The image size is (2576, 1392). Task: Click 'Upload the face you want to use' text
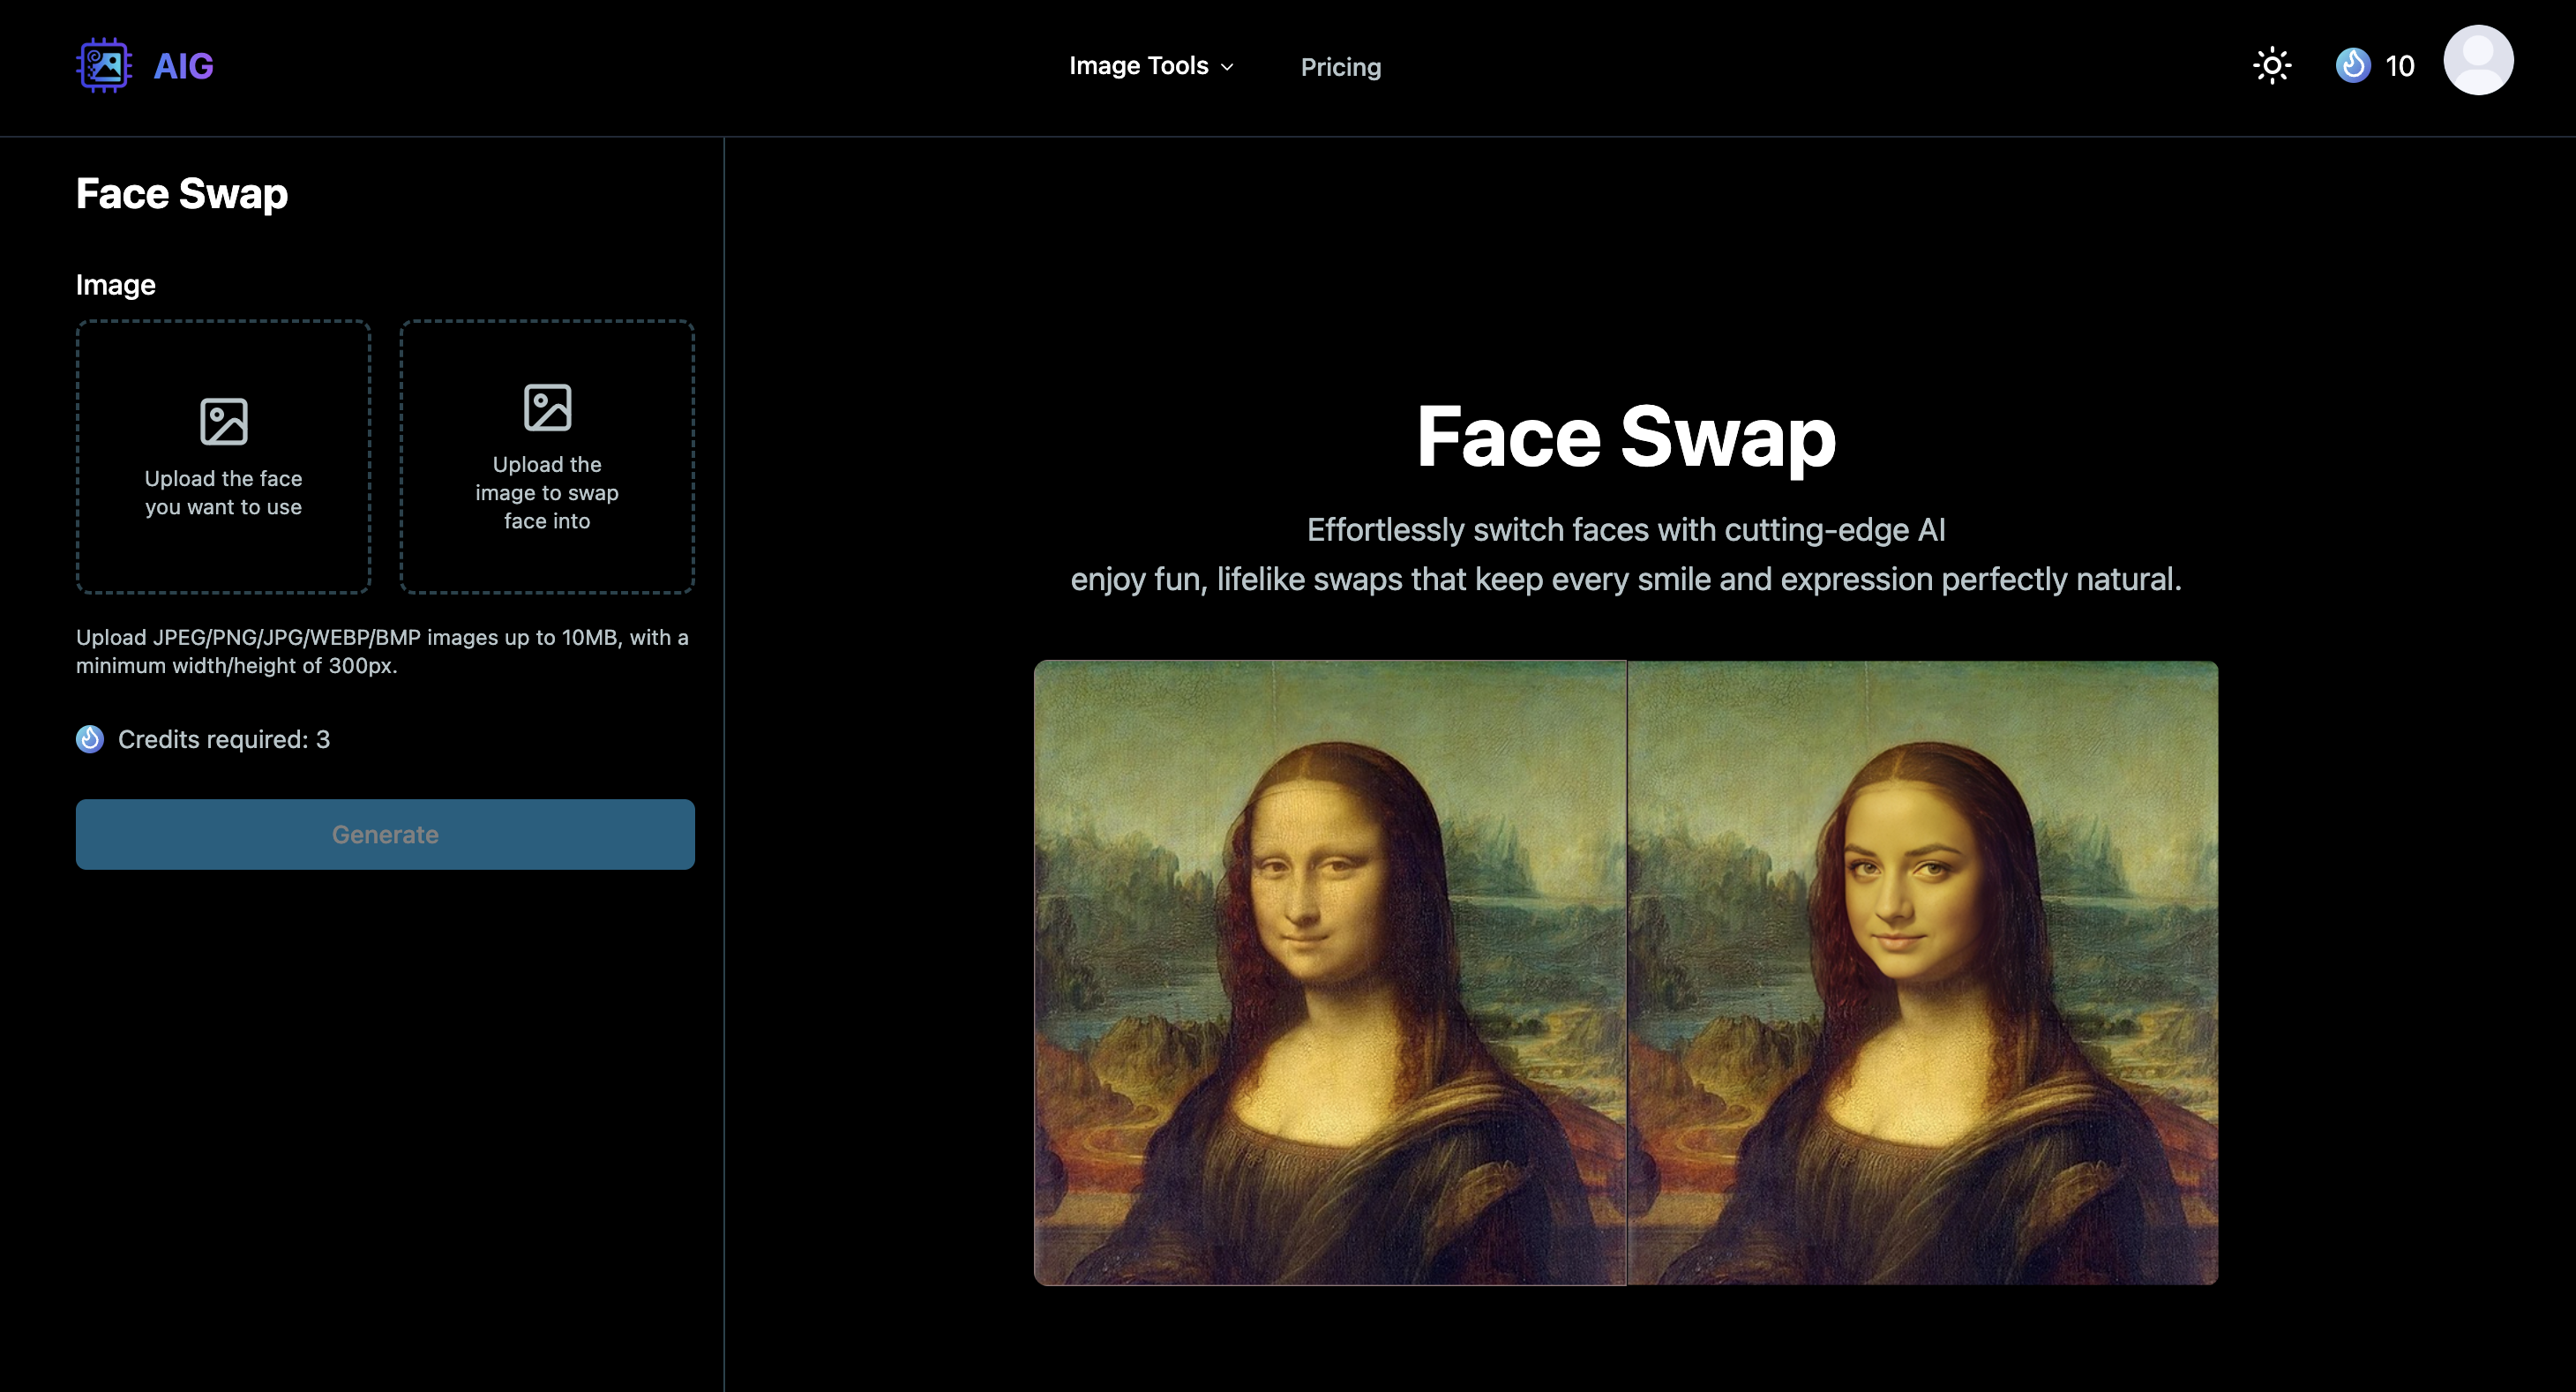[223, 493]
